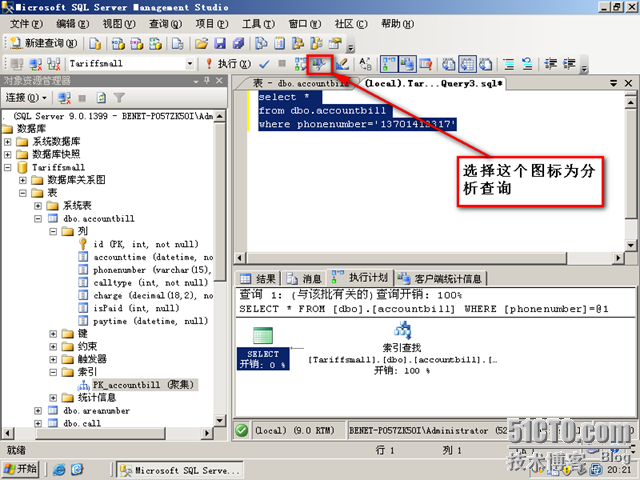The image size is (640, 480).
Task: Click the SELECT execution plan node
Action: 263,348
